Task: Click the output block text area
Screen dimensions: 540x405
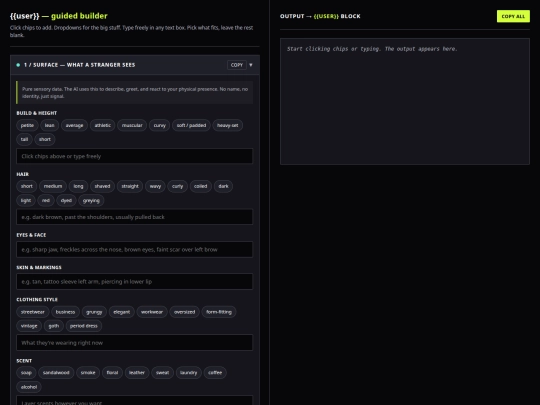Action: (405, 102)
